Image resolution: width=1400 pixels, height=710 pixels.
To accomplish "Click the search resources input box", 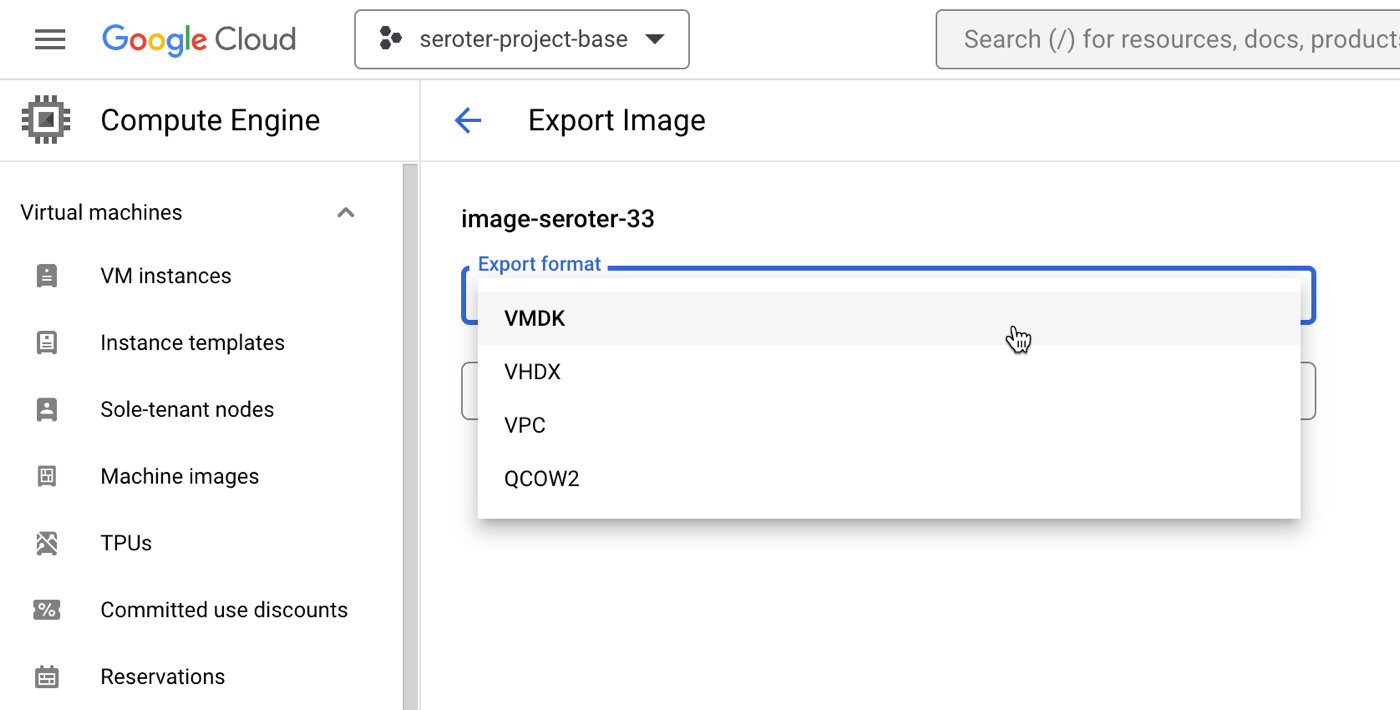I will [1170, 40].
